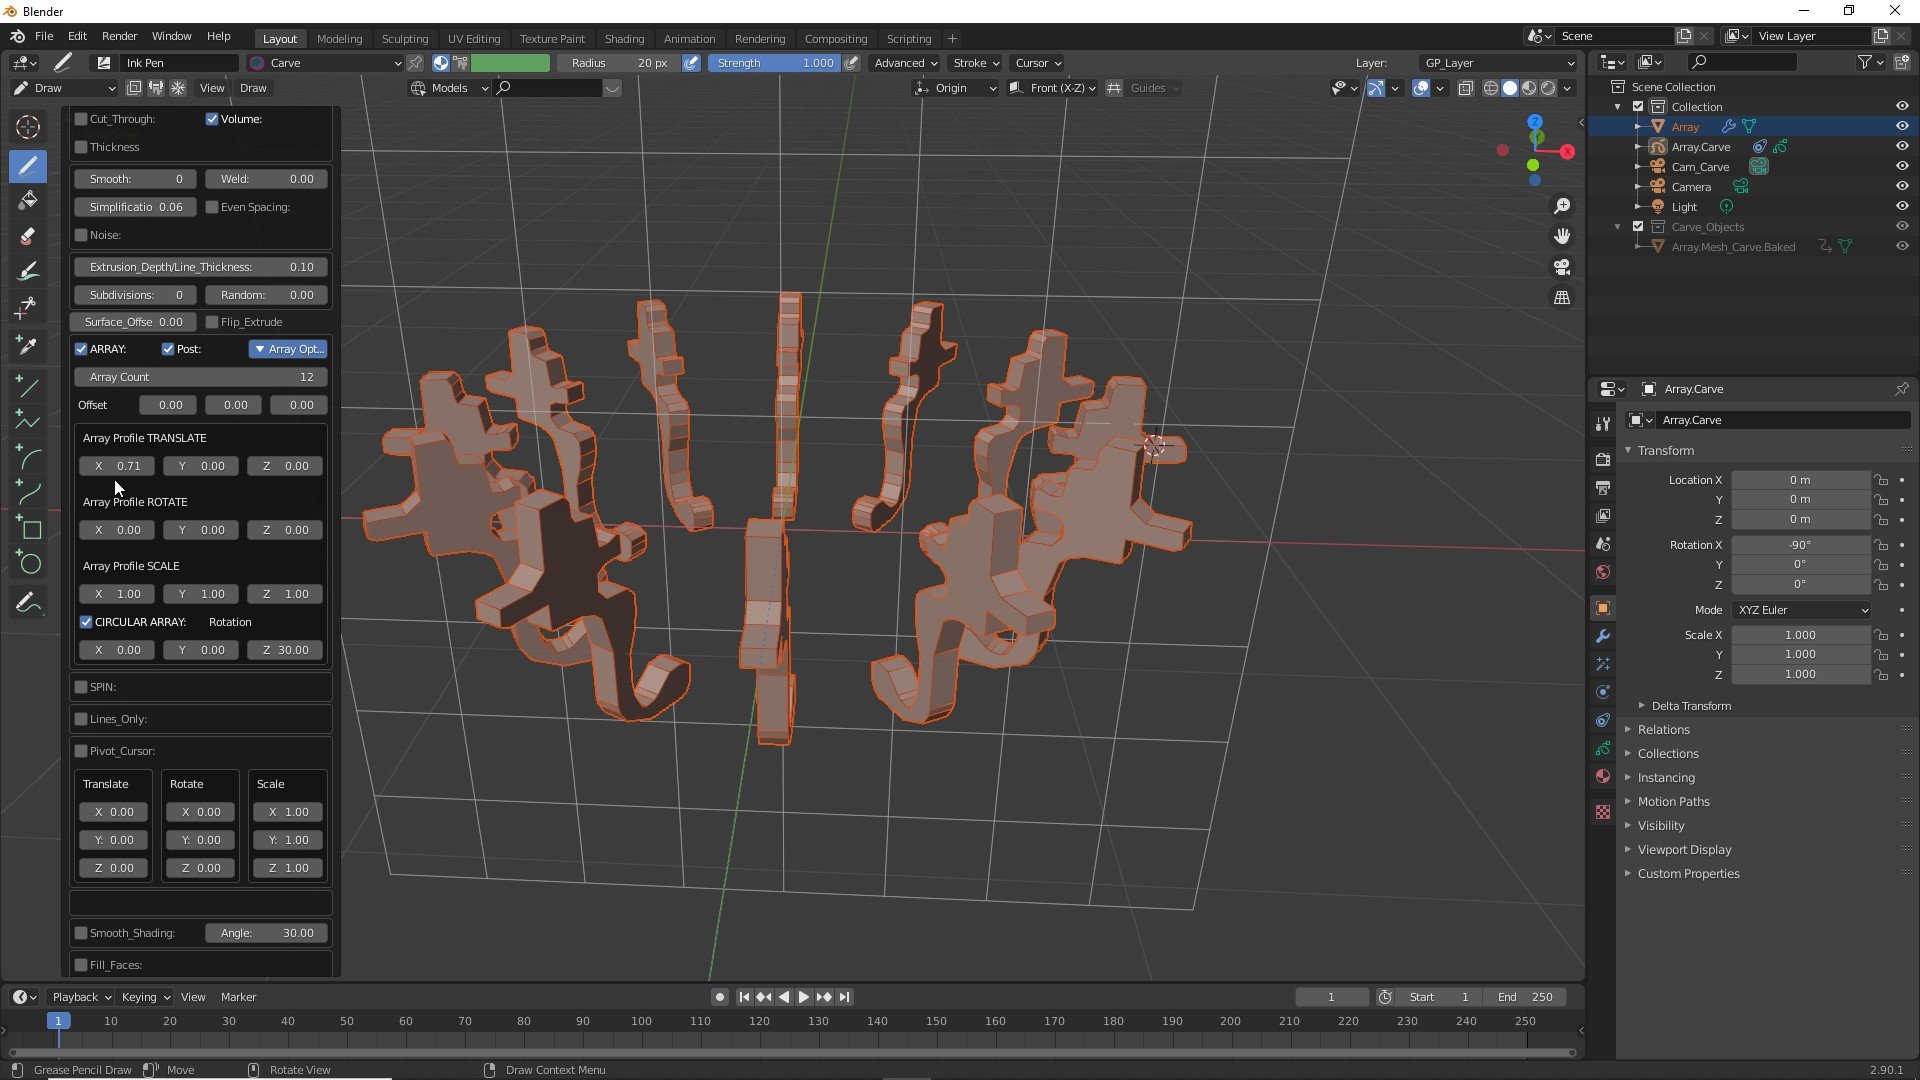Select the Circle draw tool
Image resolution: width=1920 pixels, height=1080 pixels.
pos(30,564)
